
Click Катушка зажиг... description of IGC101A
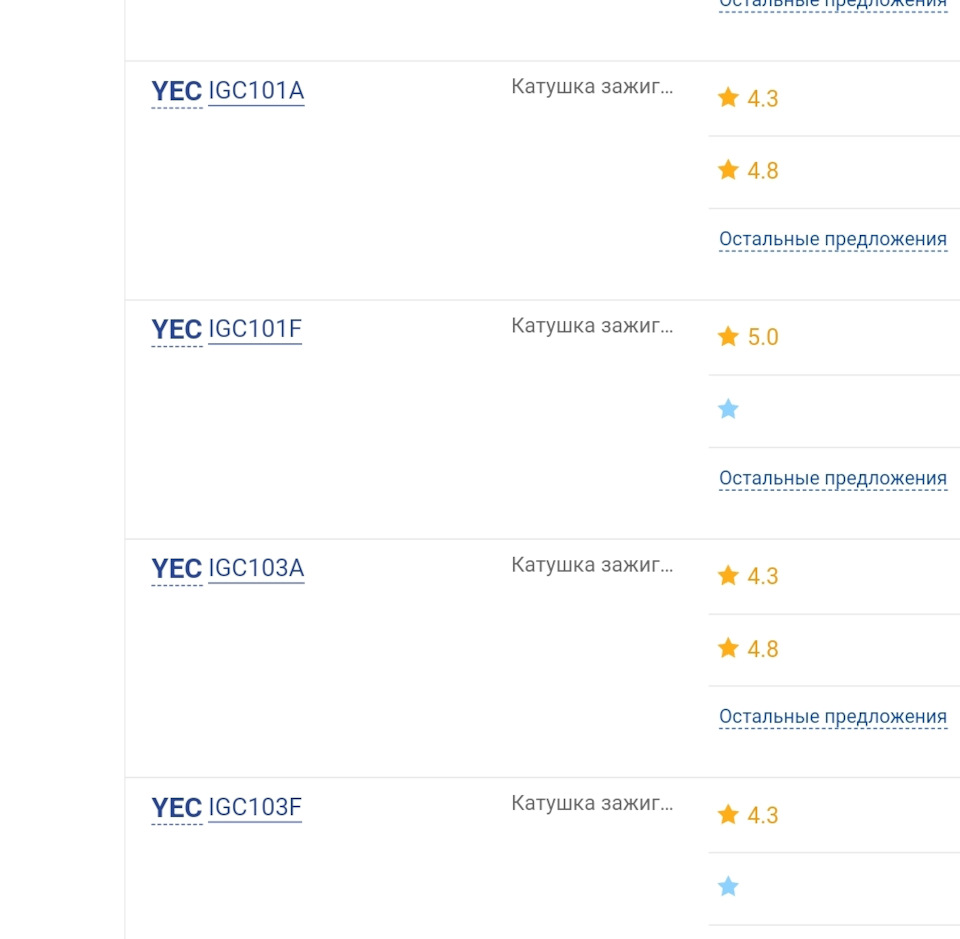(x=592, y=87)
